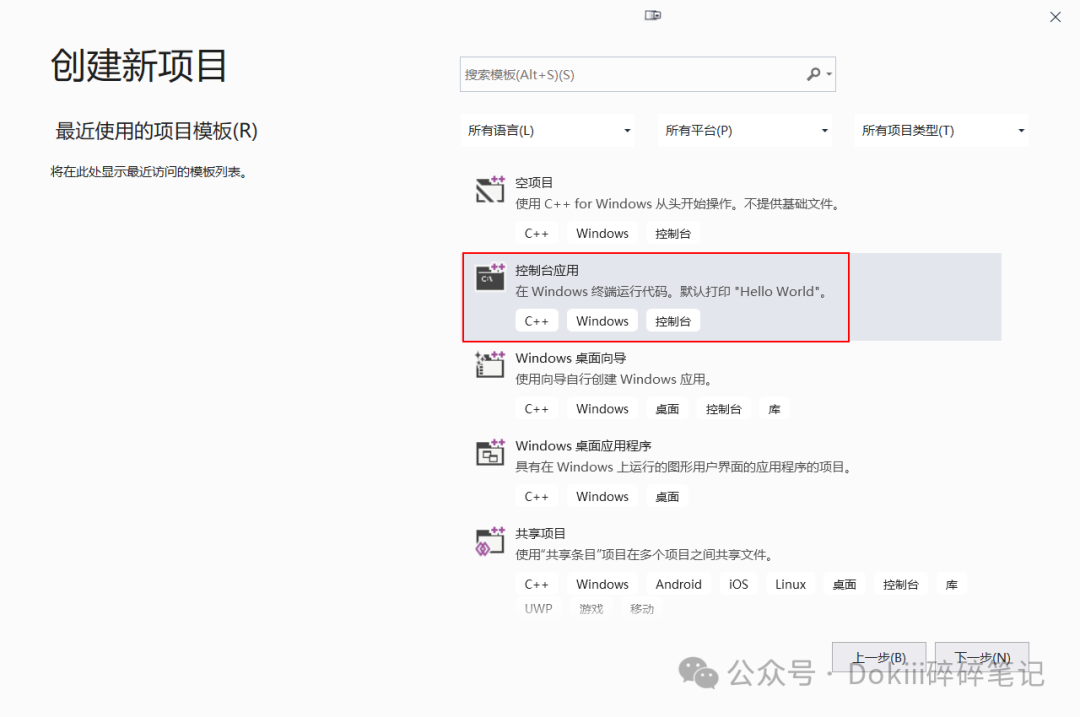Click the UWP tag under 共享项目
This screenshot has width=1080, height=717.
[538, 607]
